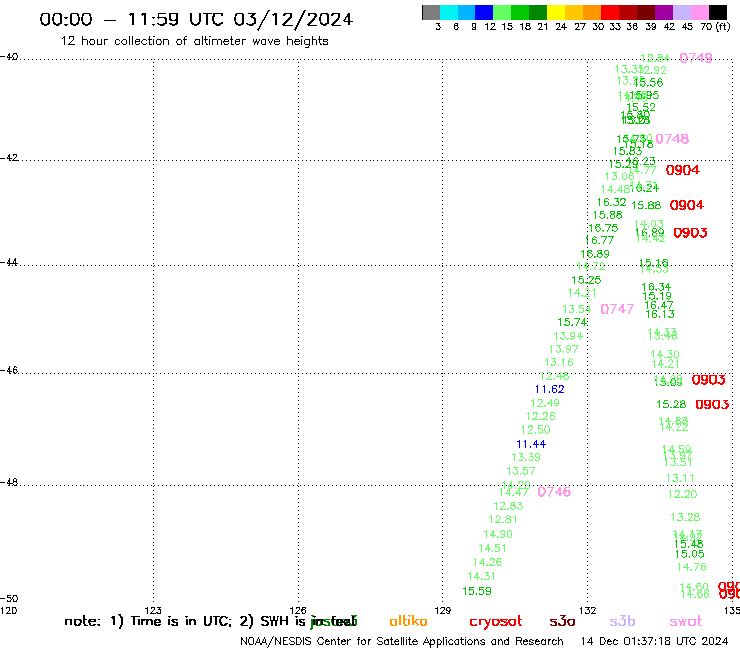The width and height of the screenshot is (740, 650).
Task: Click the 'altika' satellite legend label
Action: coord(408,621)
